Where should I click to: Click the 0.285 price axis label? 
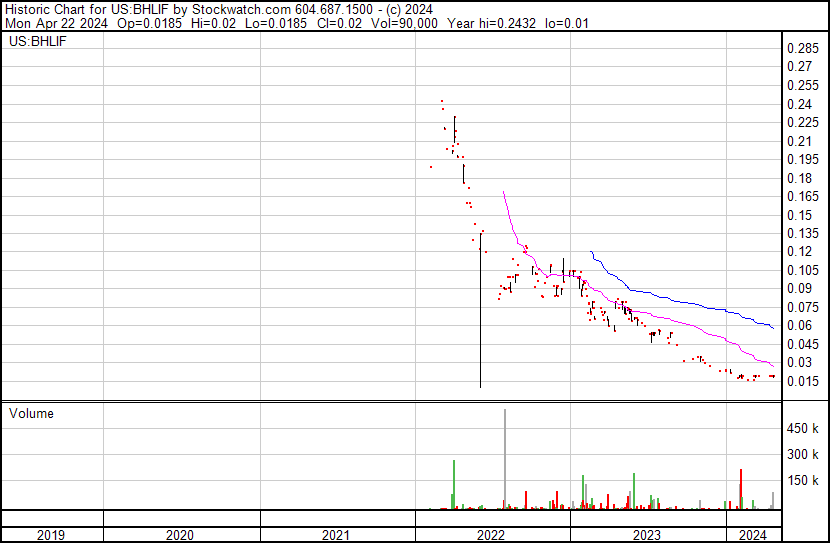point(803,49)
